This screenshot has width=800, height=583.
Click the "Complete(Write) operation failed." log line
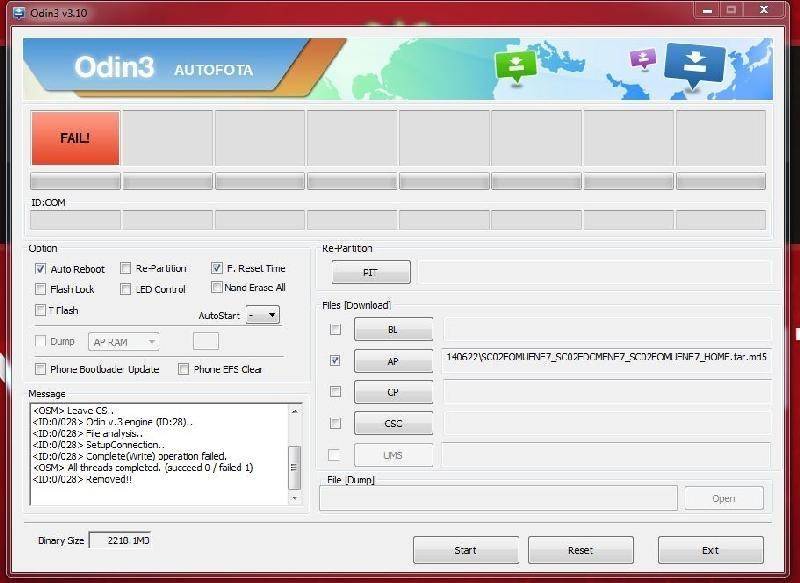coord(130,456)
